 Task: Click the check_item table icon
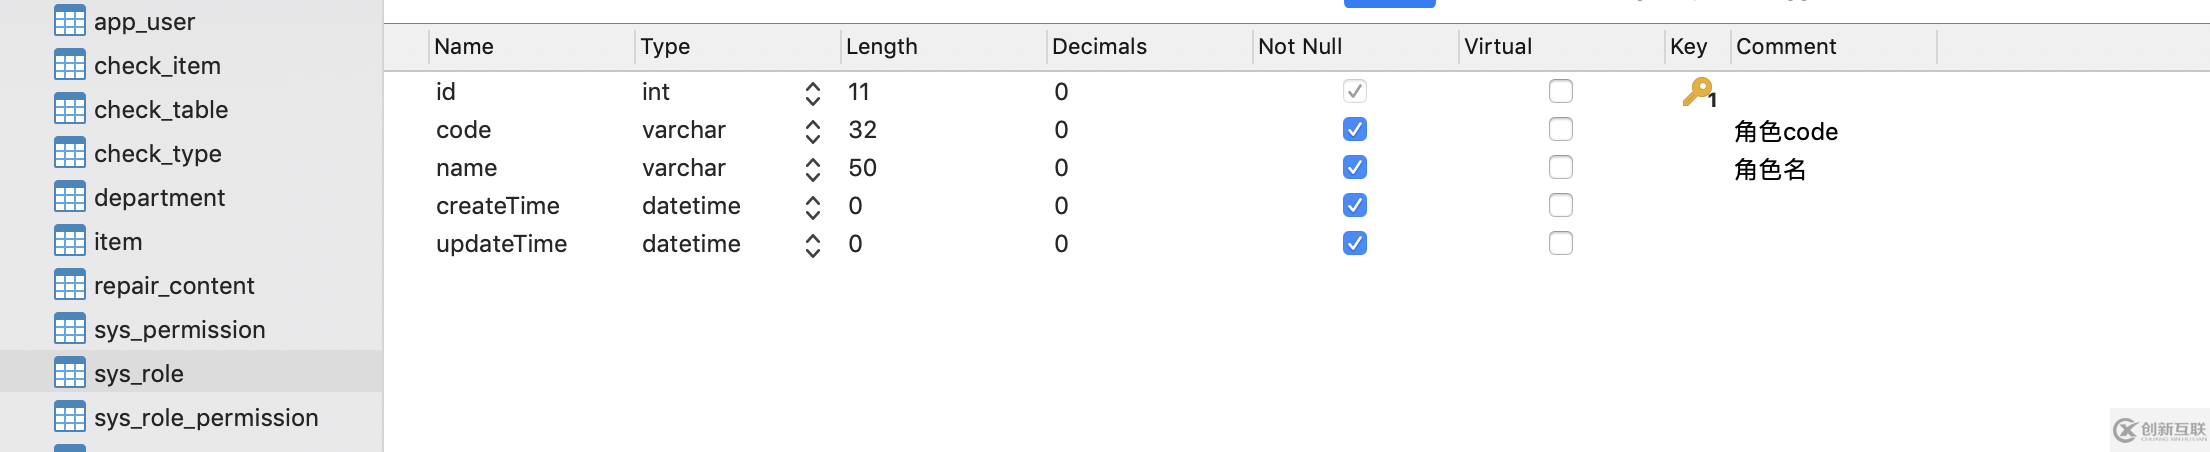click(x=70, y=65)
